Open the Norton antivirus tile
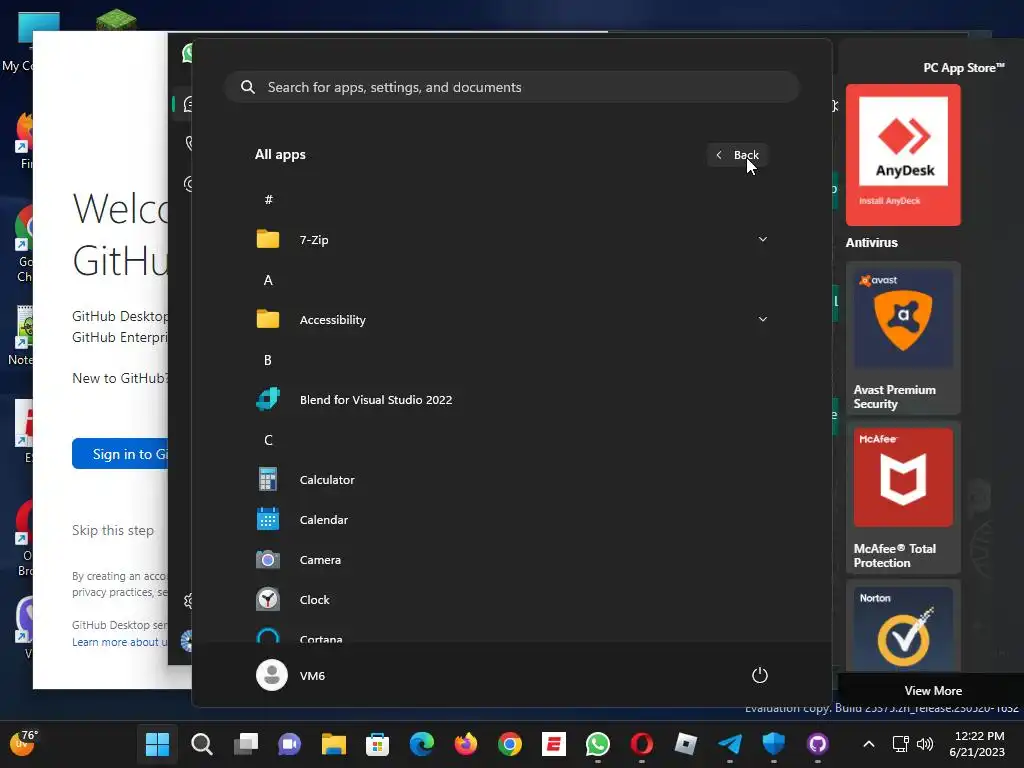Screen dimensions: 1024x768 [x=903, y=627]
